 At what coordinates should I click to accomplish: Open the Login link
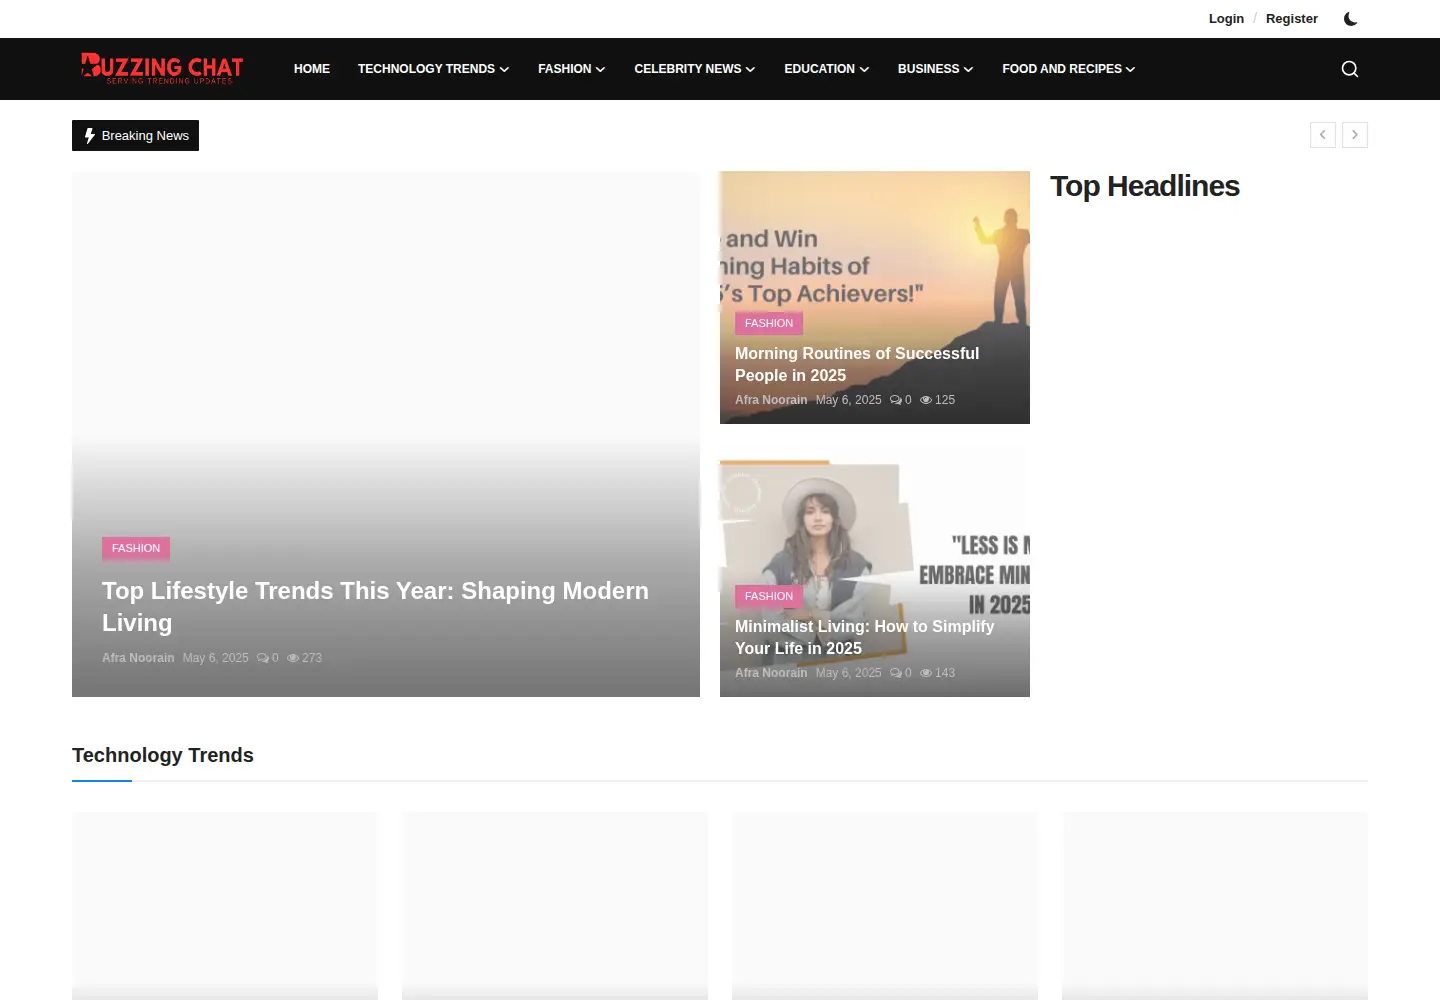(1226, 19)
